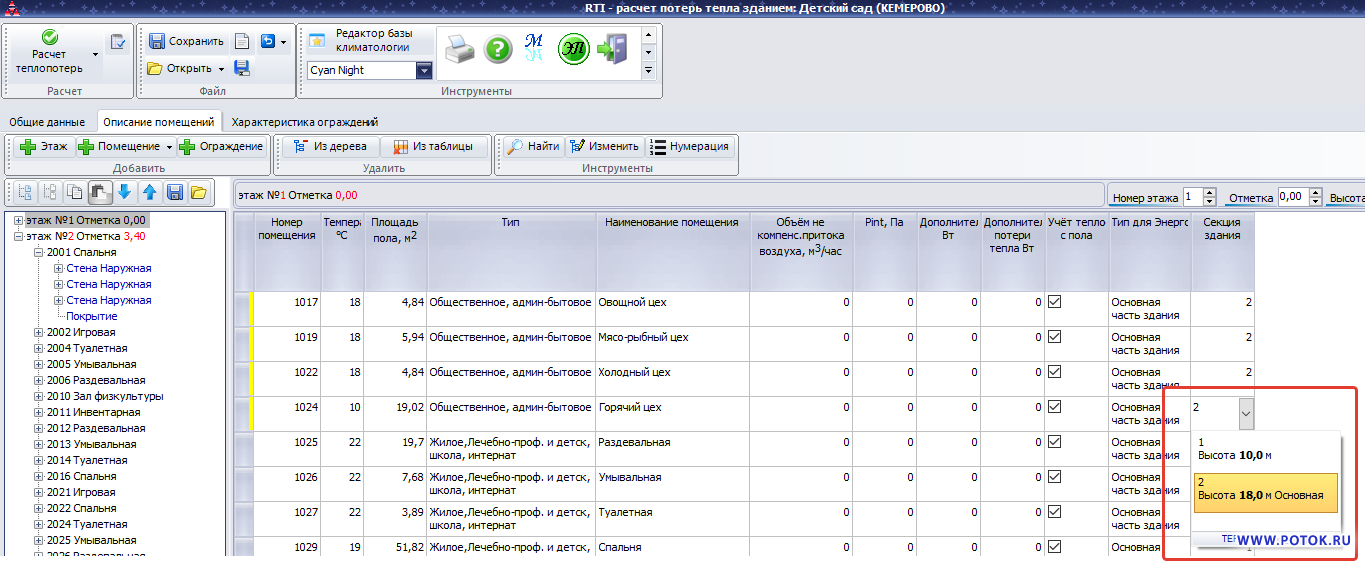The image size is (1365, 561).
Task: Open the Расчет теплопотерь dropdown arrow
Action: [96, 54]
